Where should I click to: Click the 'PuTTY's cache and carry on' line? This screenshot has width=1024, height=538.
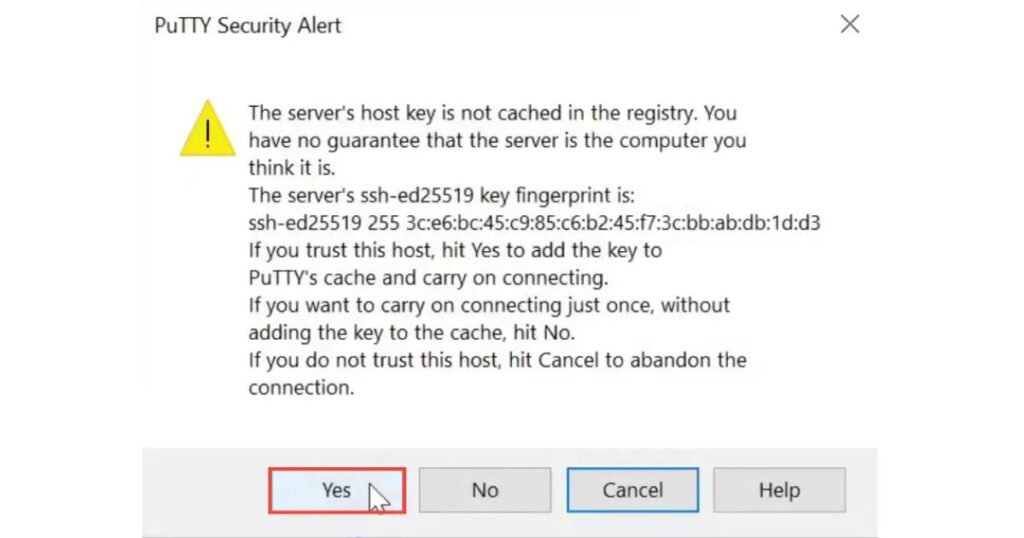pos(428,277)
